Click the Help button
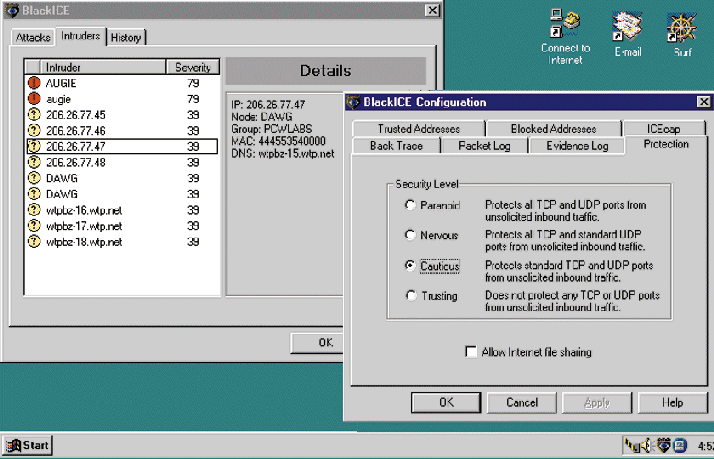 [672, 403]
